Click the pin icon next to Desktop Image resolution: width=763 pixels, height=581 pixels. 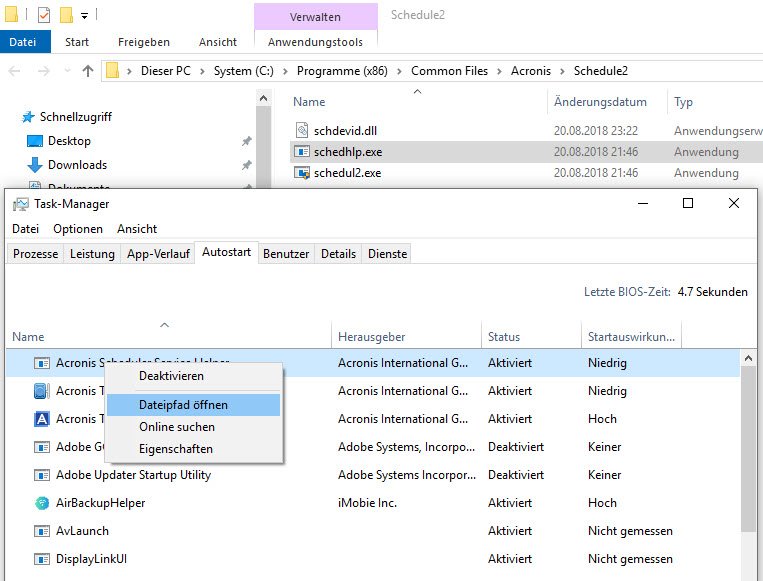(247, 141)
